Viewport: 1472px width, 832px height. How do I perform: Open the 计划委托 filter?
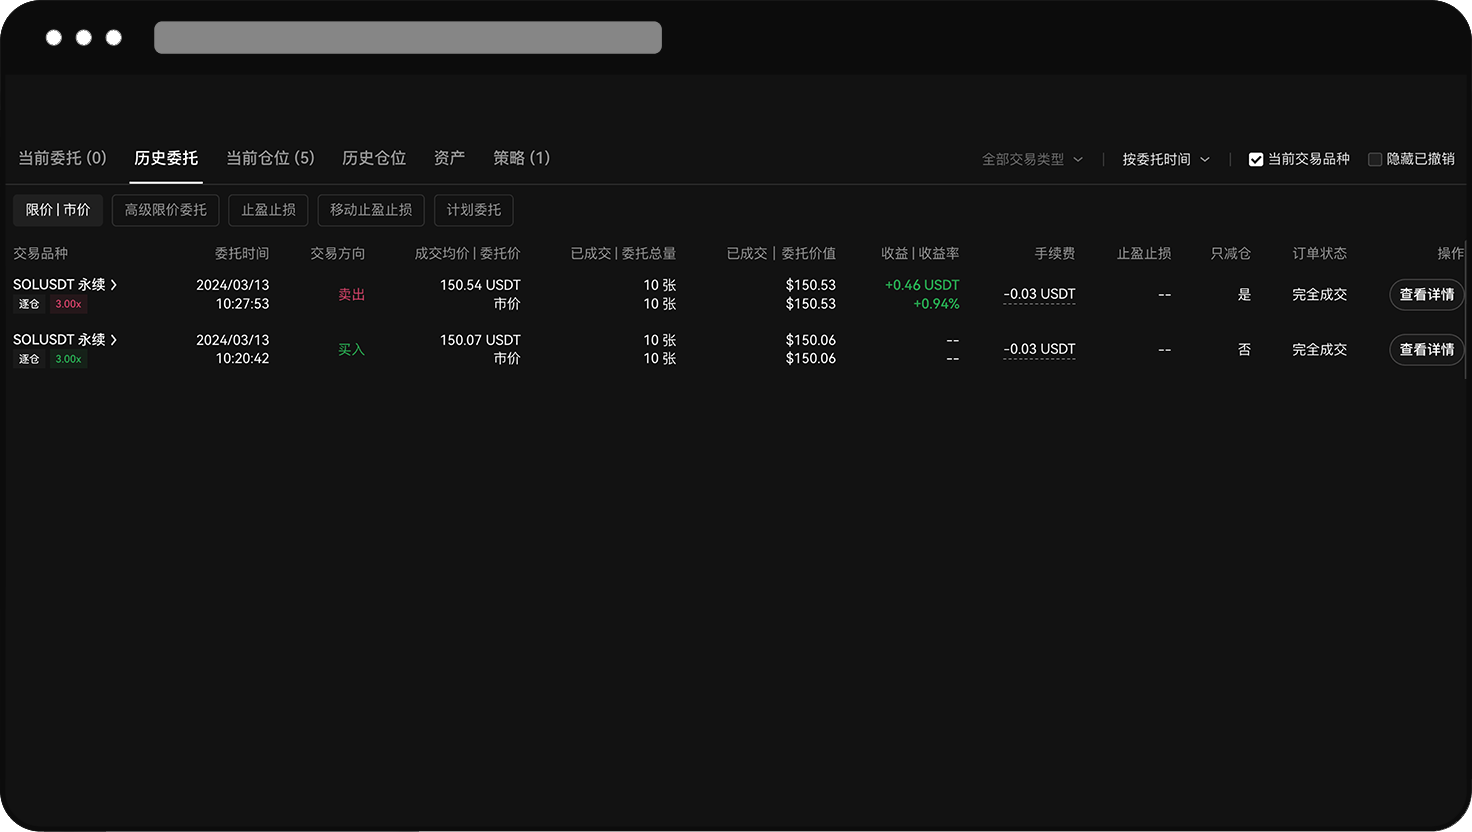point(473,210)
